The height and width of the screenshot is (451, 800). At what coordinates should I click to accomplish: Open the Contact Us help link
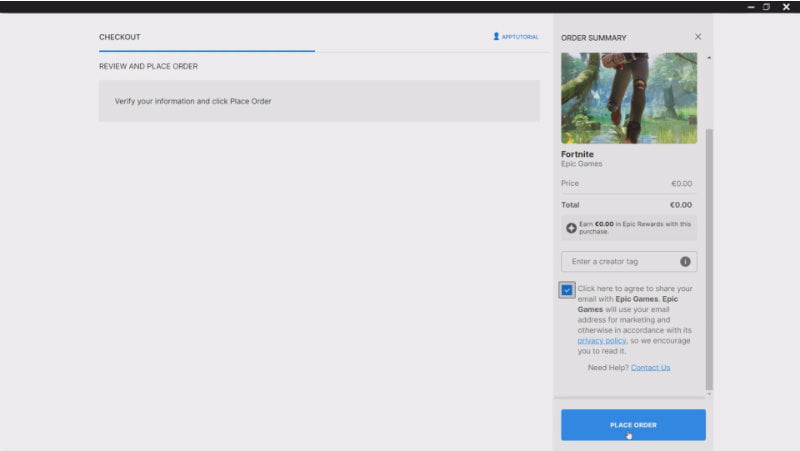coord(650,367)
